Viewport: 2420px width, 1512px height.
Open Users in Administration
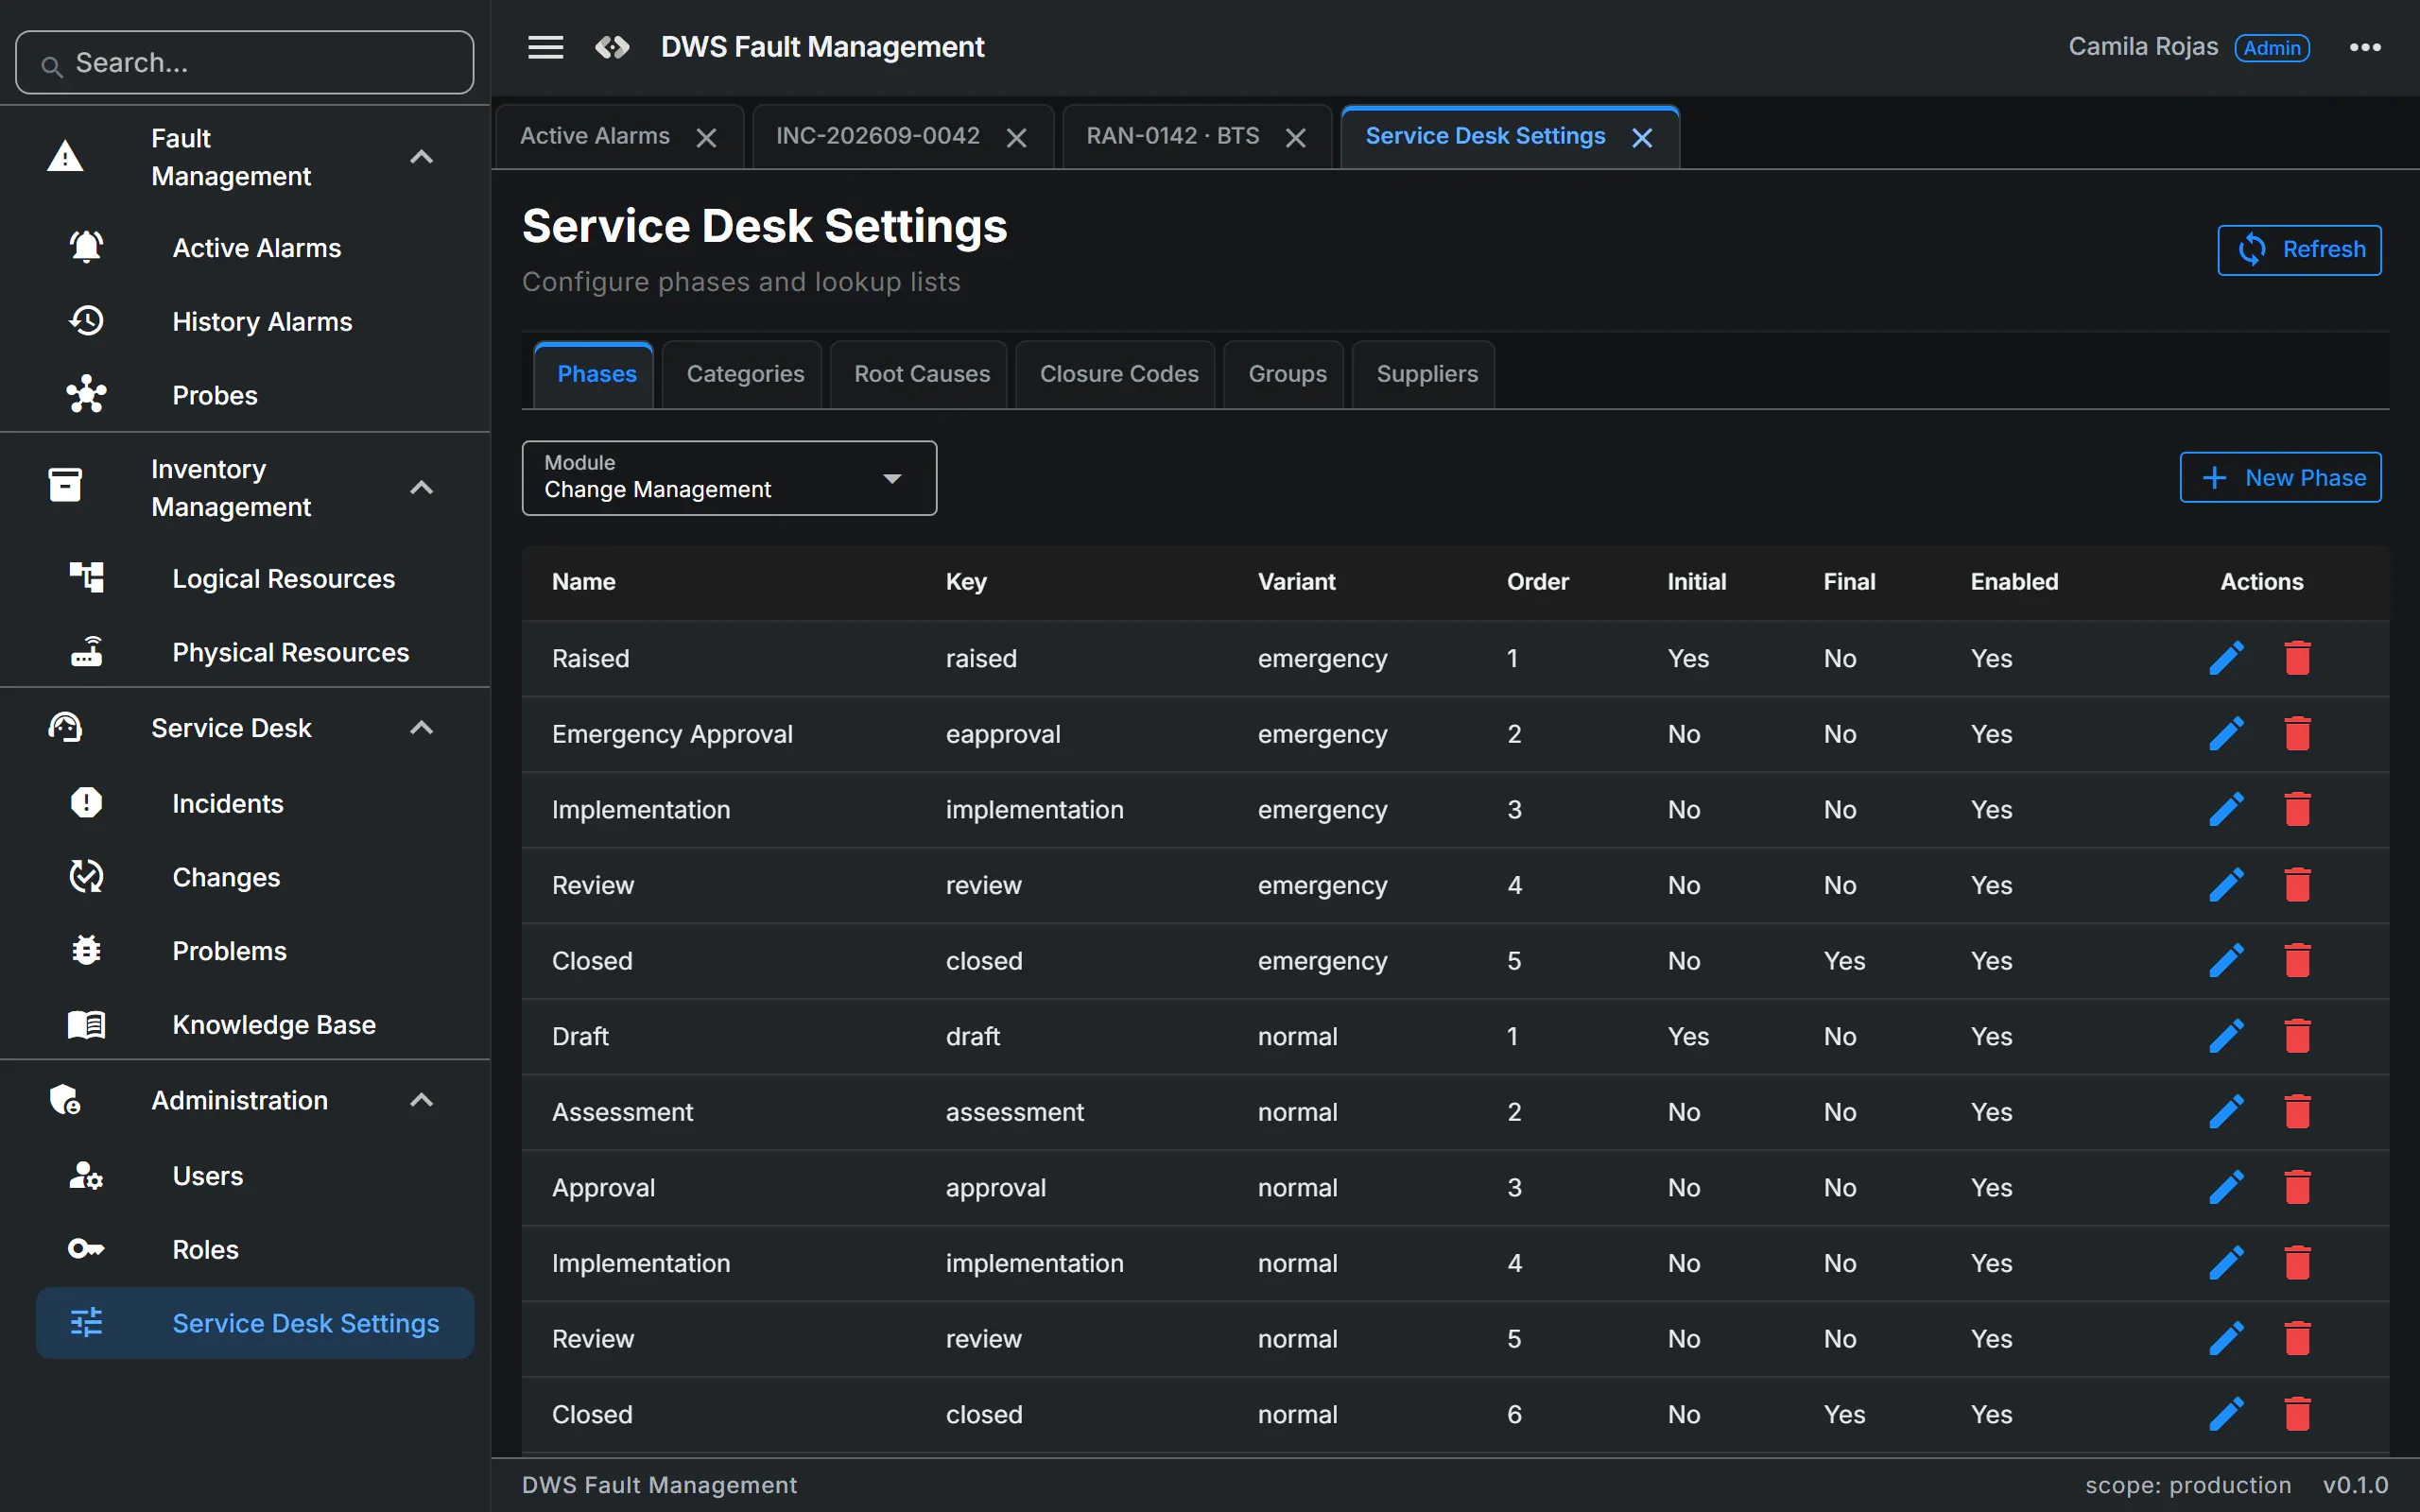pyautogui.click(x=255, y=1176)
